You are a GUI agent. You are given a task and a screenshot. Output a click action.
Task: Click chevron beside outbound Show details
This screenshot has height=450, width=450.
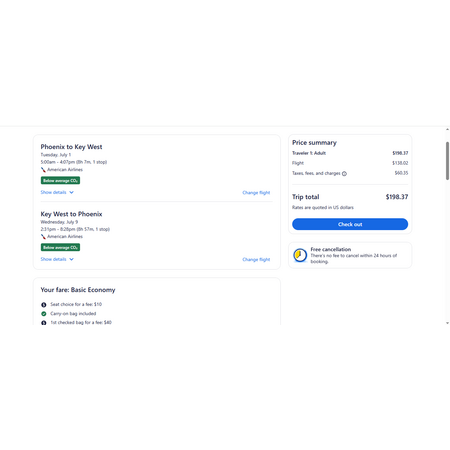click(x=71, y=192)
